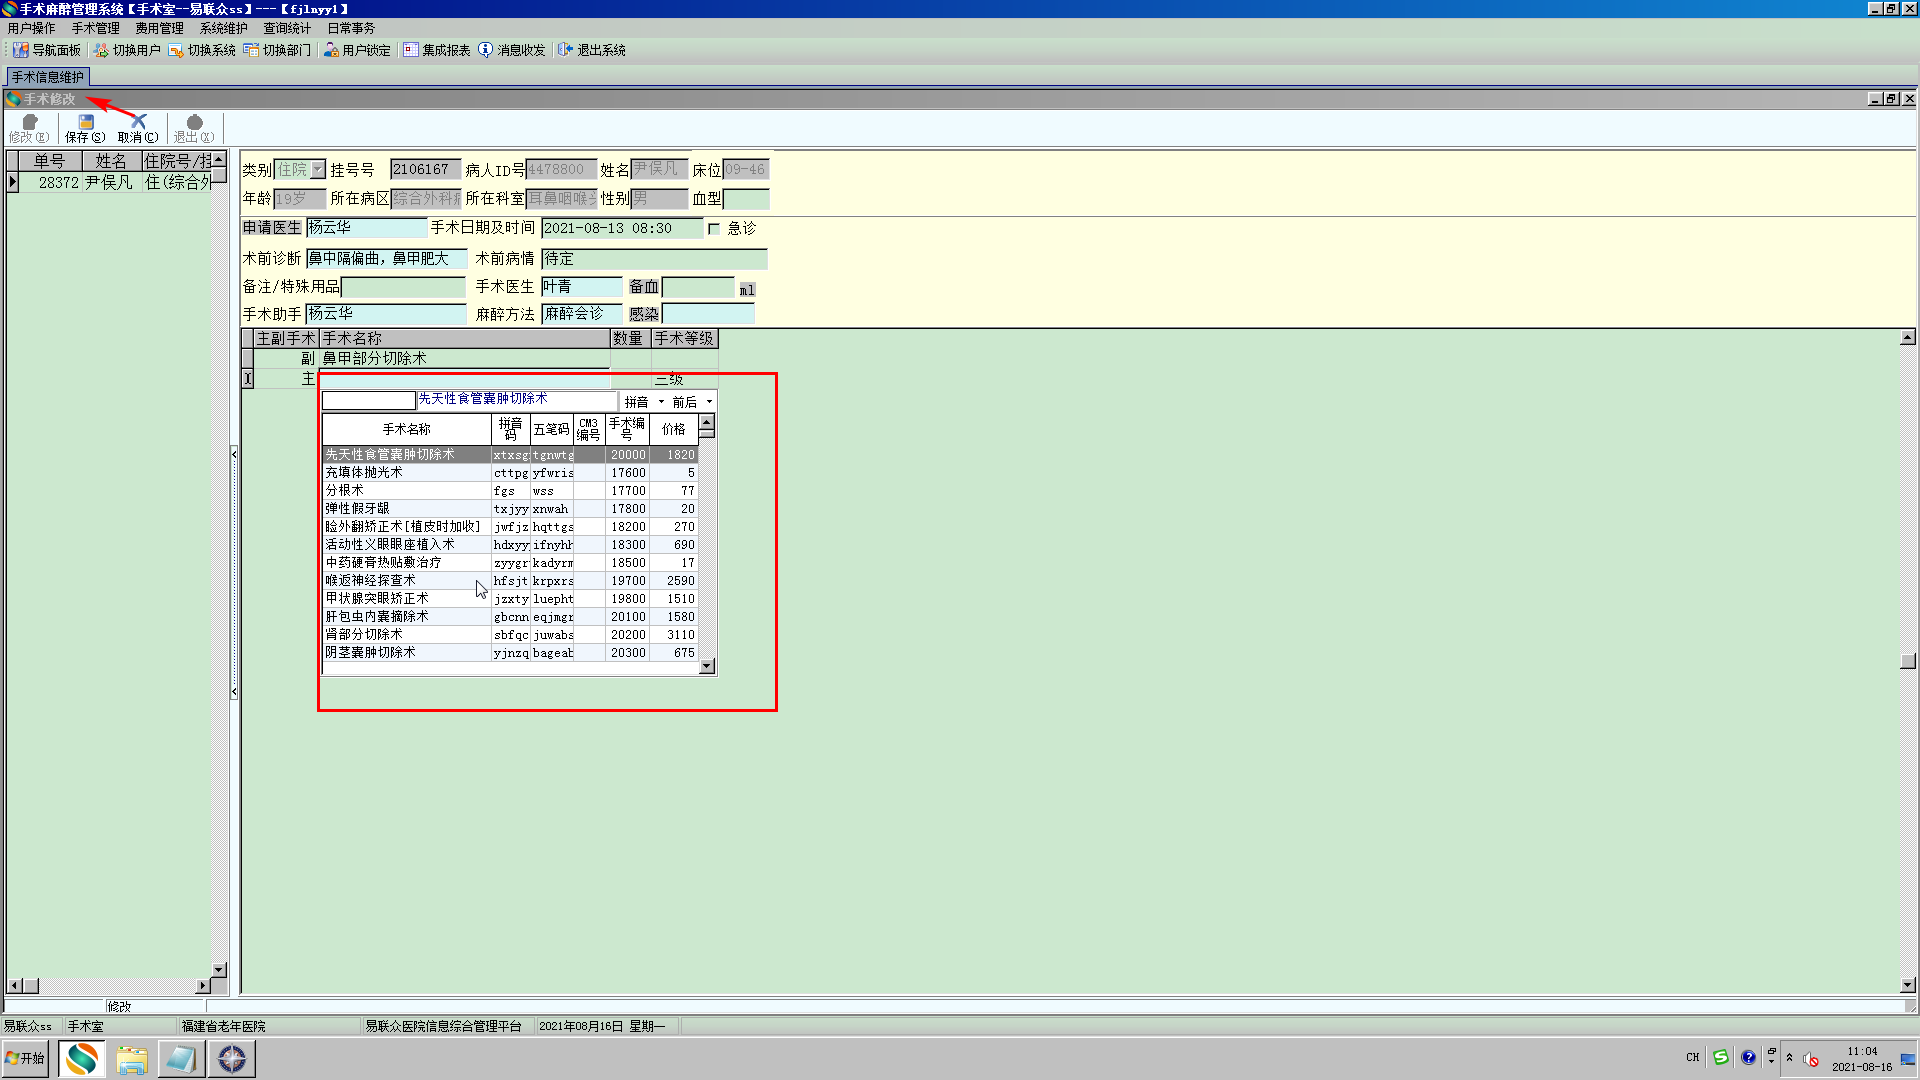Open the 手术管理 menu
The image size is (1920, 1080).
pyautogui.click(x=95, y=28)
